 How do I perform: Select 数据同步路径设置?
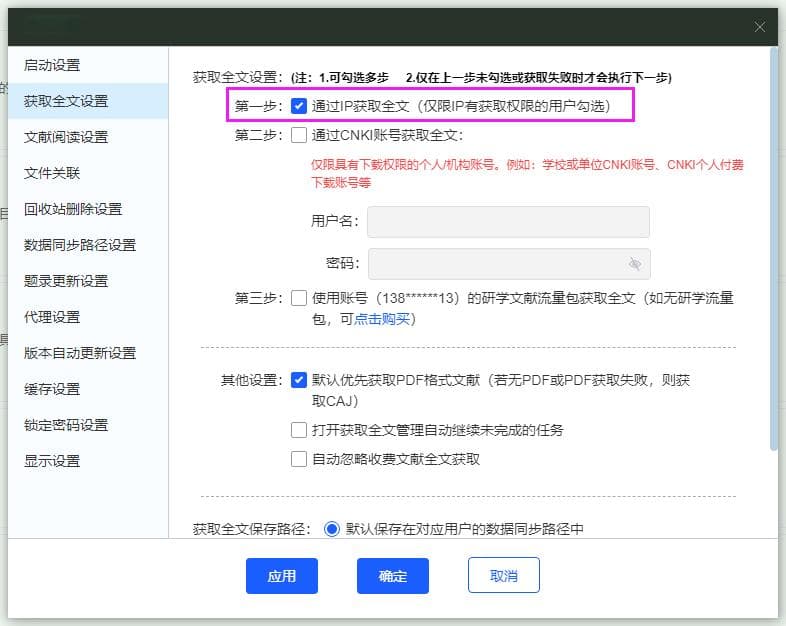[80, 245]
